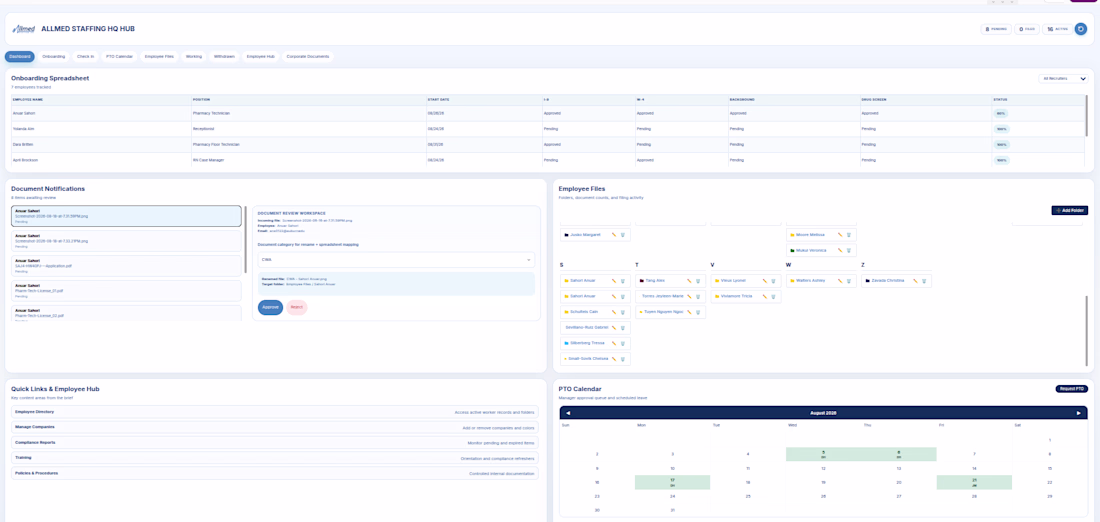This screenshot has width=1100, height=522.
Task: Open the Withdrawn tab
Action: coord(224,56)
